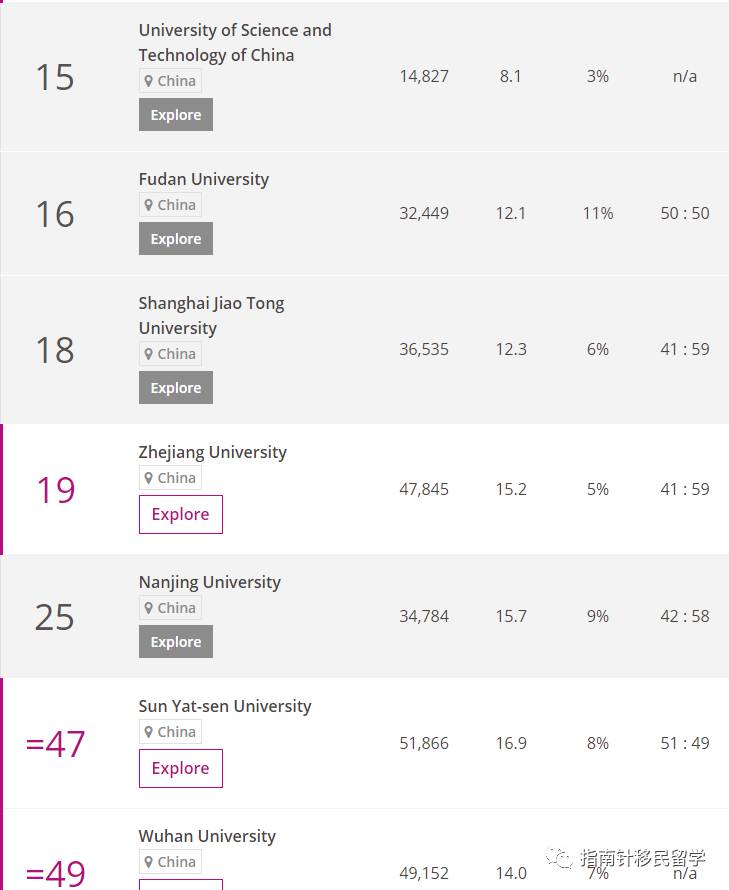This screenshot has width=729, height=890.
Task: Click China location pin icon under Fudan
Action: coord(148,205)
